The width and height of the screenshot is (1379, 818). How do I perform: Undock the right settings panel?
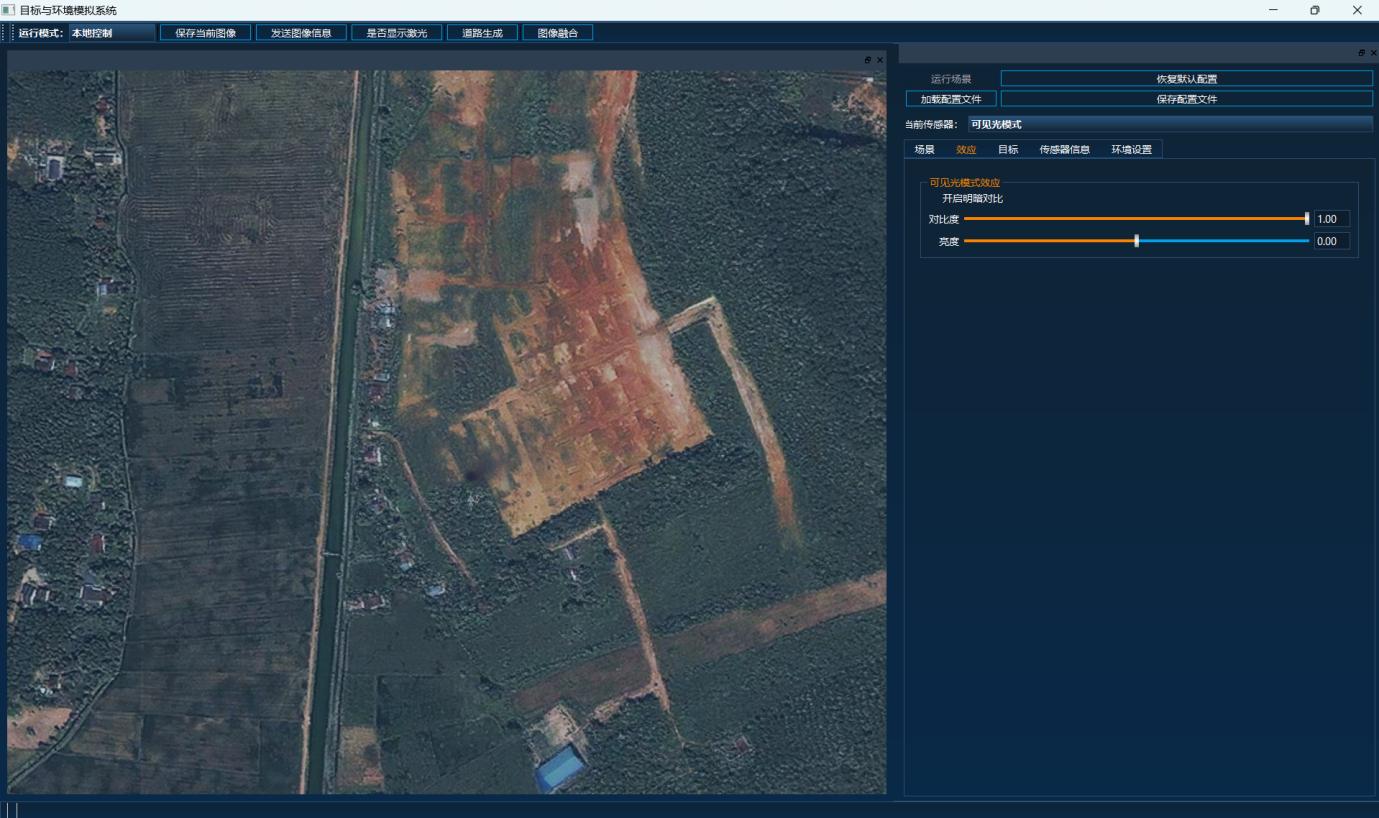[x=1361, y=52]
